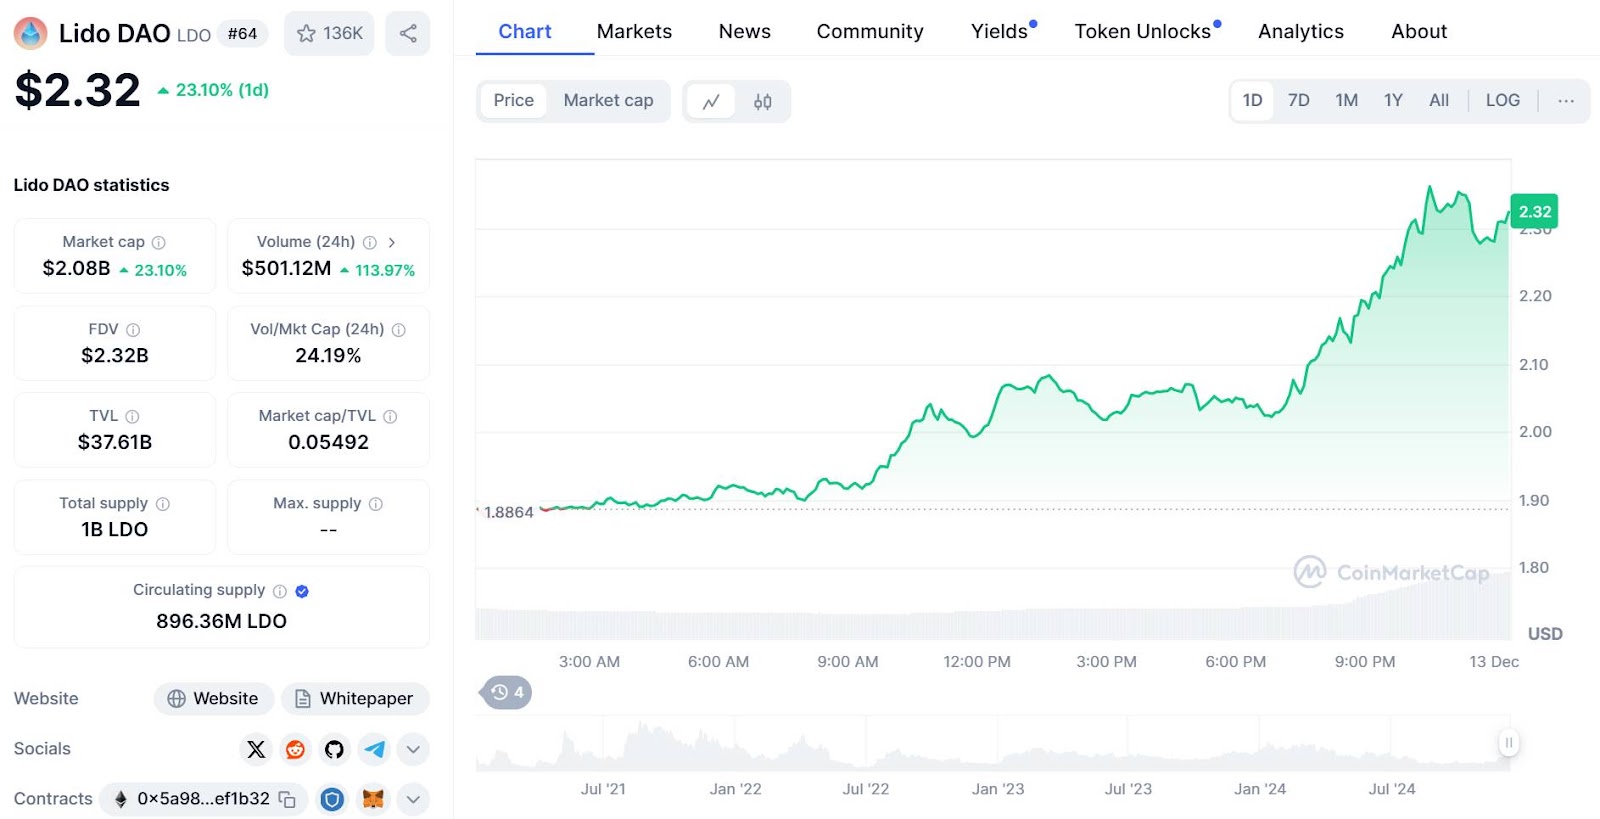Click the $2.08B market cap value
1600x819 pixels.
pos(76,268)
